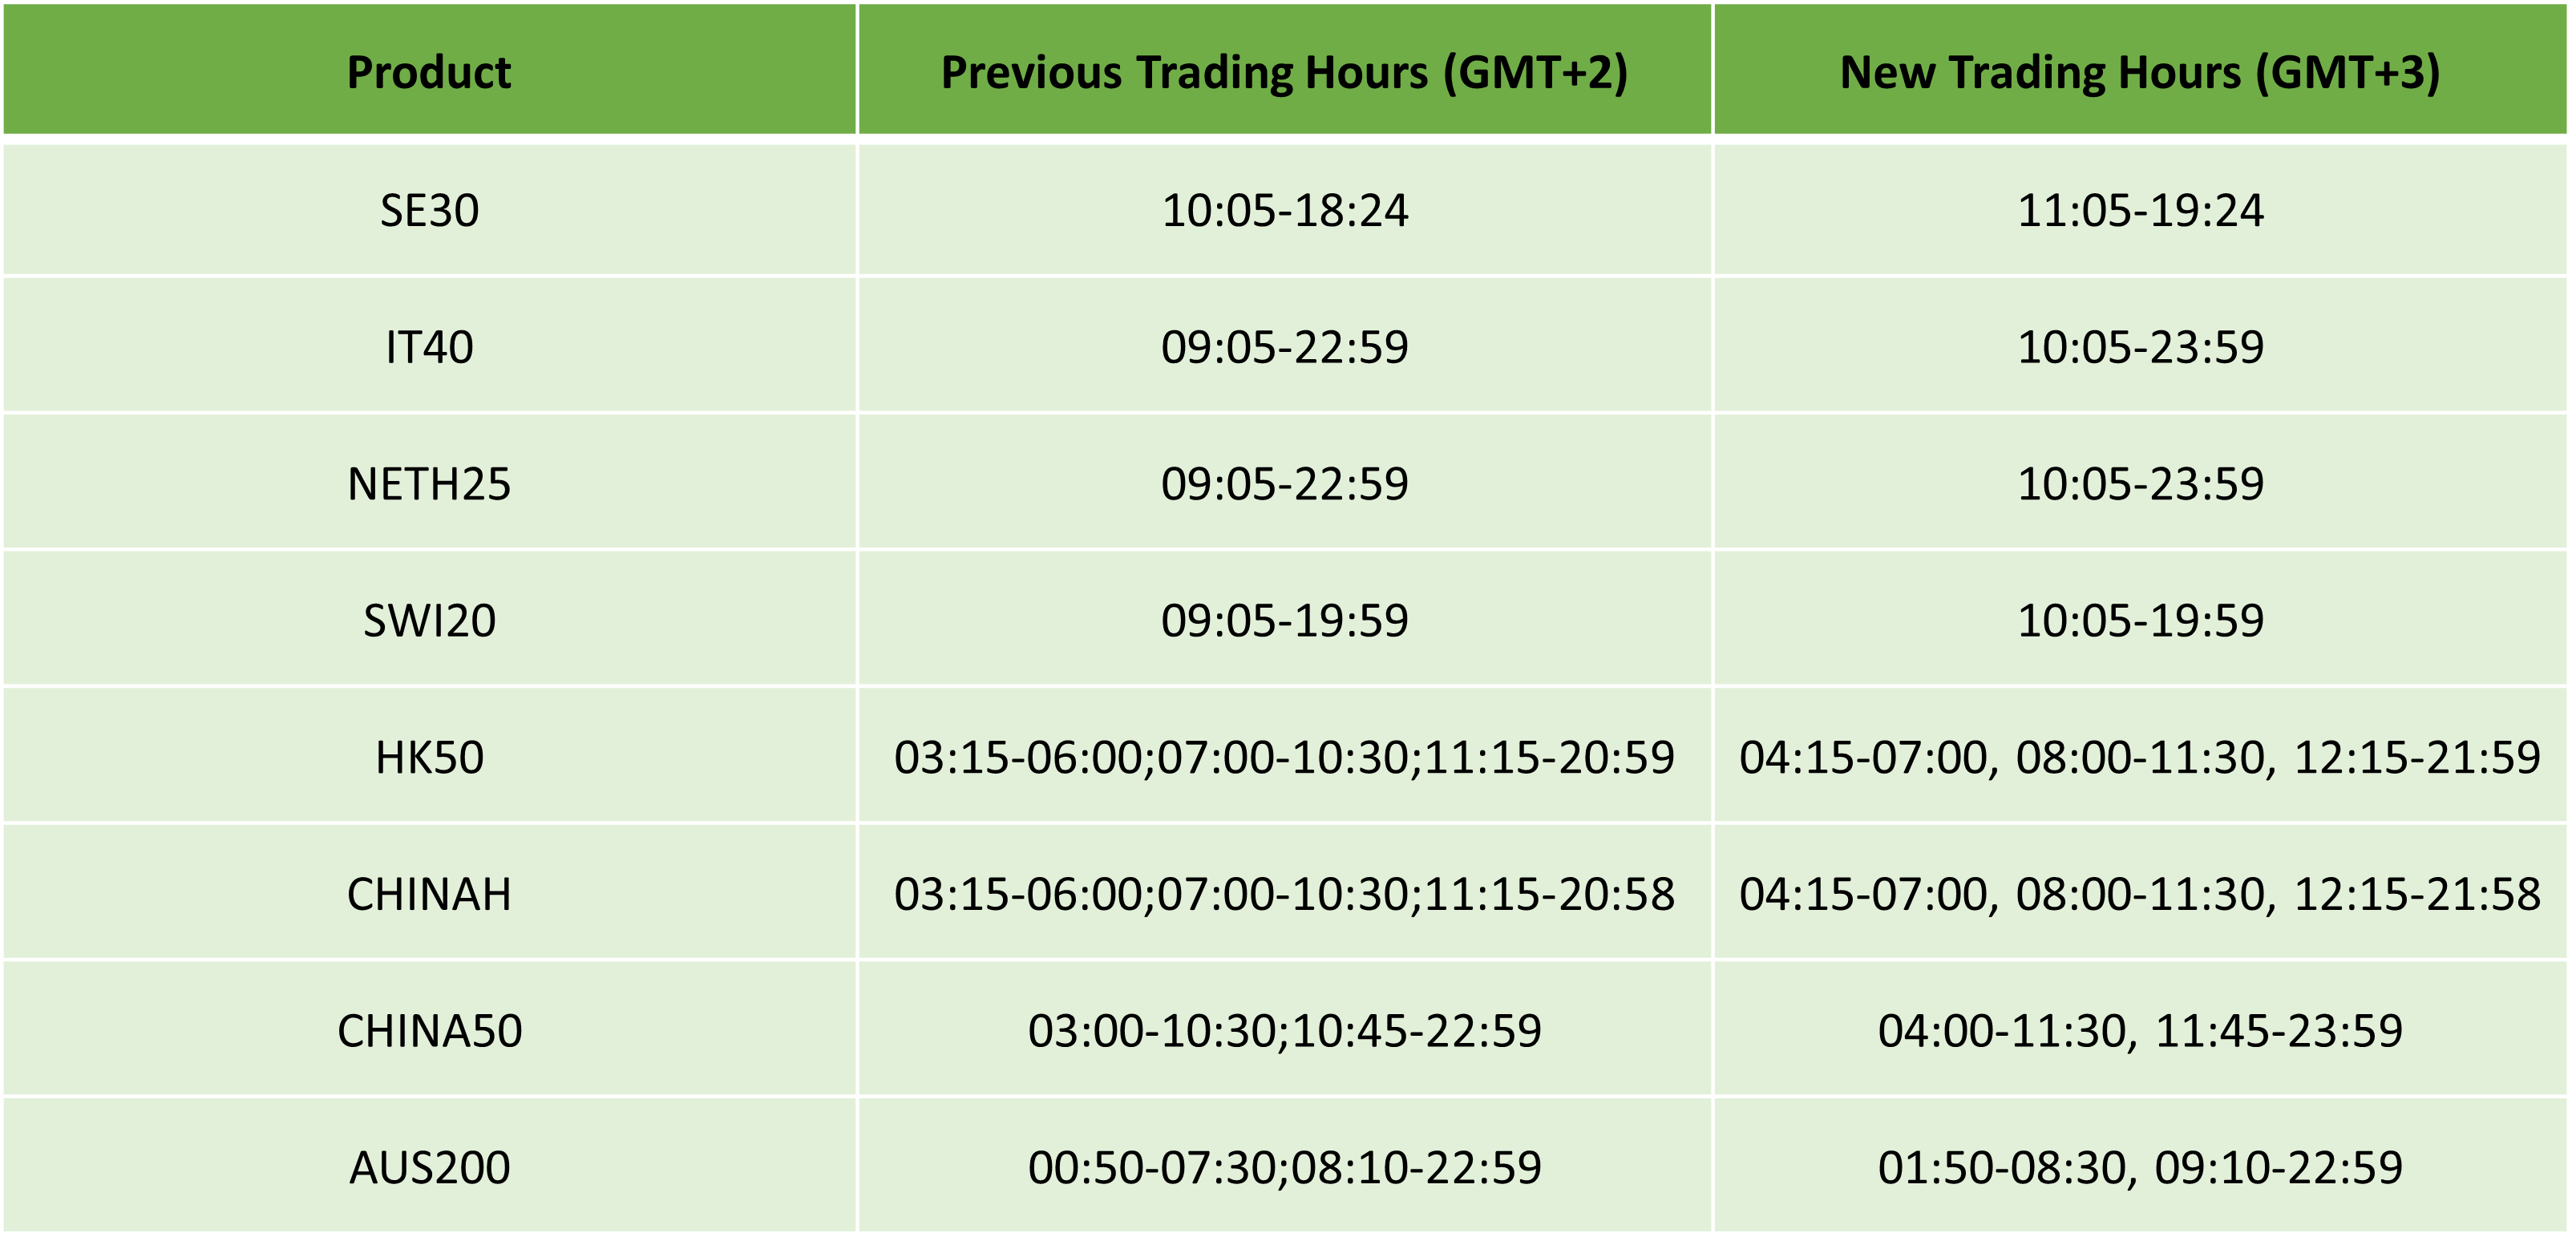Click the New Trading Hours (GMT+3) header
The width and height of the screenshot is (2576, 1237).
click(x=2140, y=72)
